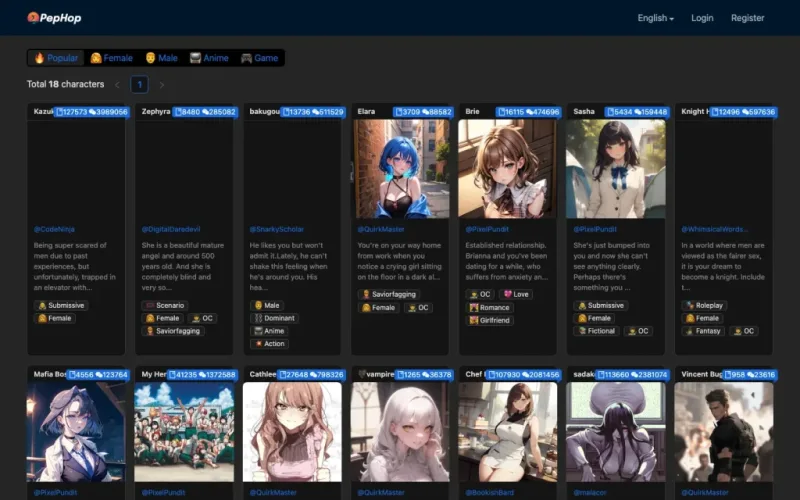Select the Popular category tab
The width and height of the screenshot is (800, 500).
(56, 58)
